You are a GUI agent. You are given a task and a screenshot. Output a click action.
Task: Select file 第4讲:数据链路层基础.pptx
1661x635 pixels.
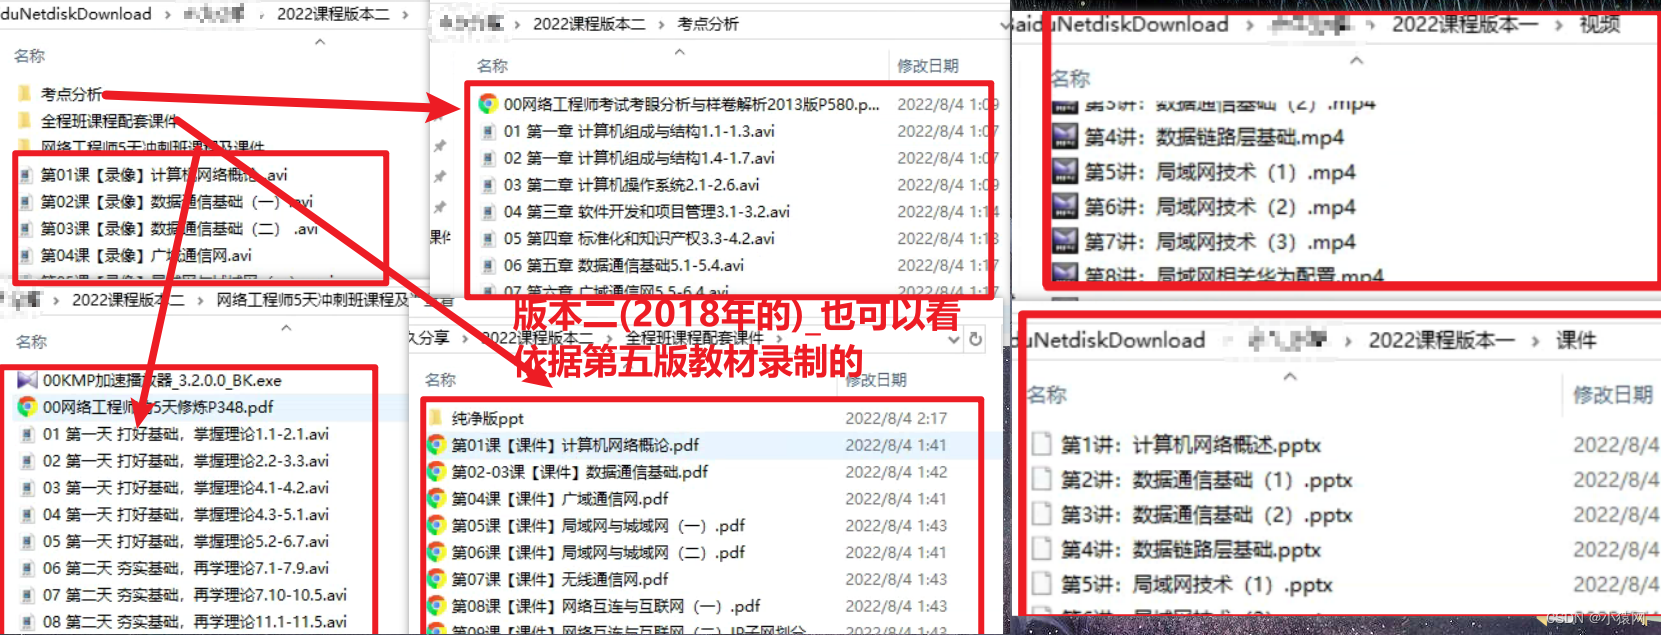(x=1191, y=550)
